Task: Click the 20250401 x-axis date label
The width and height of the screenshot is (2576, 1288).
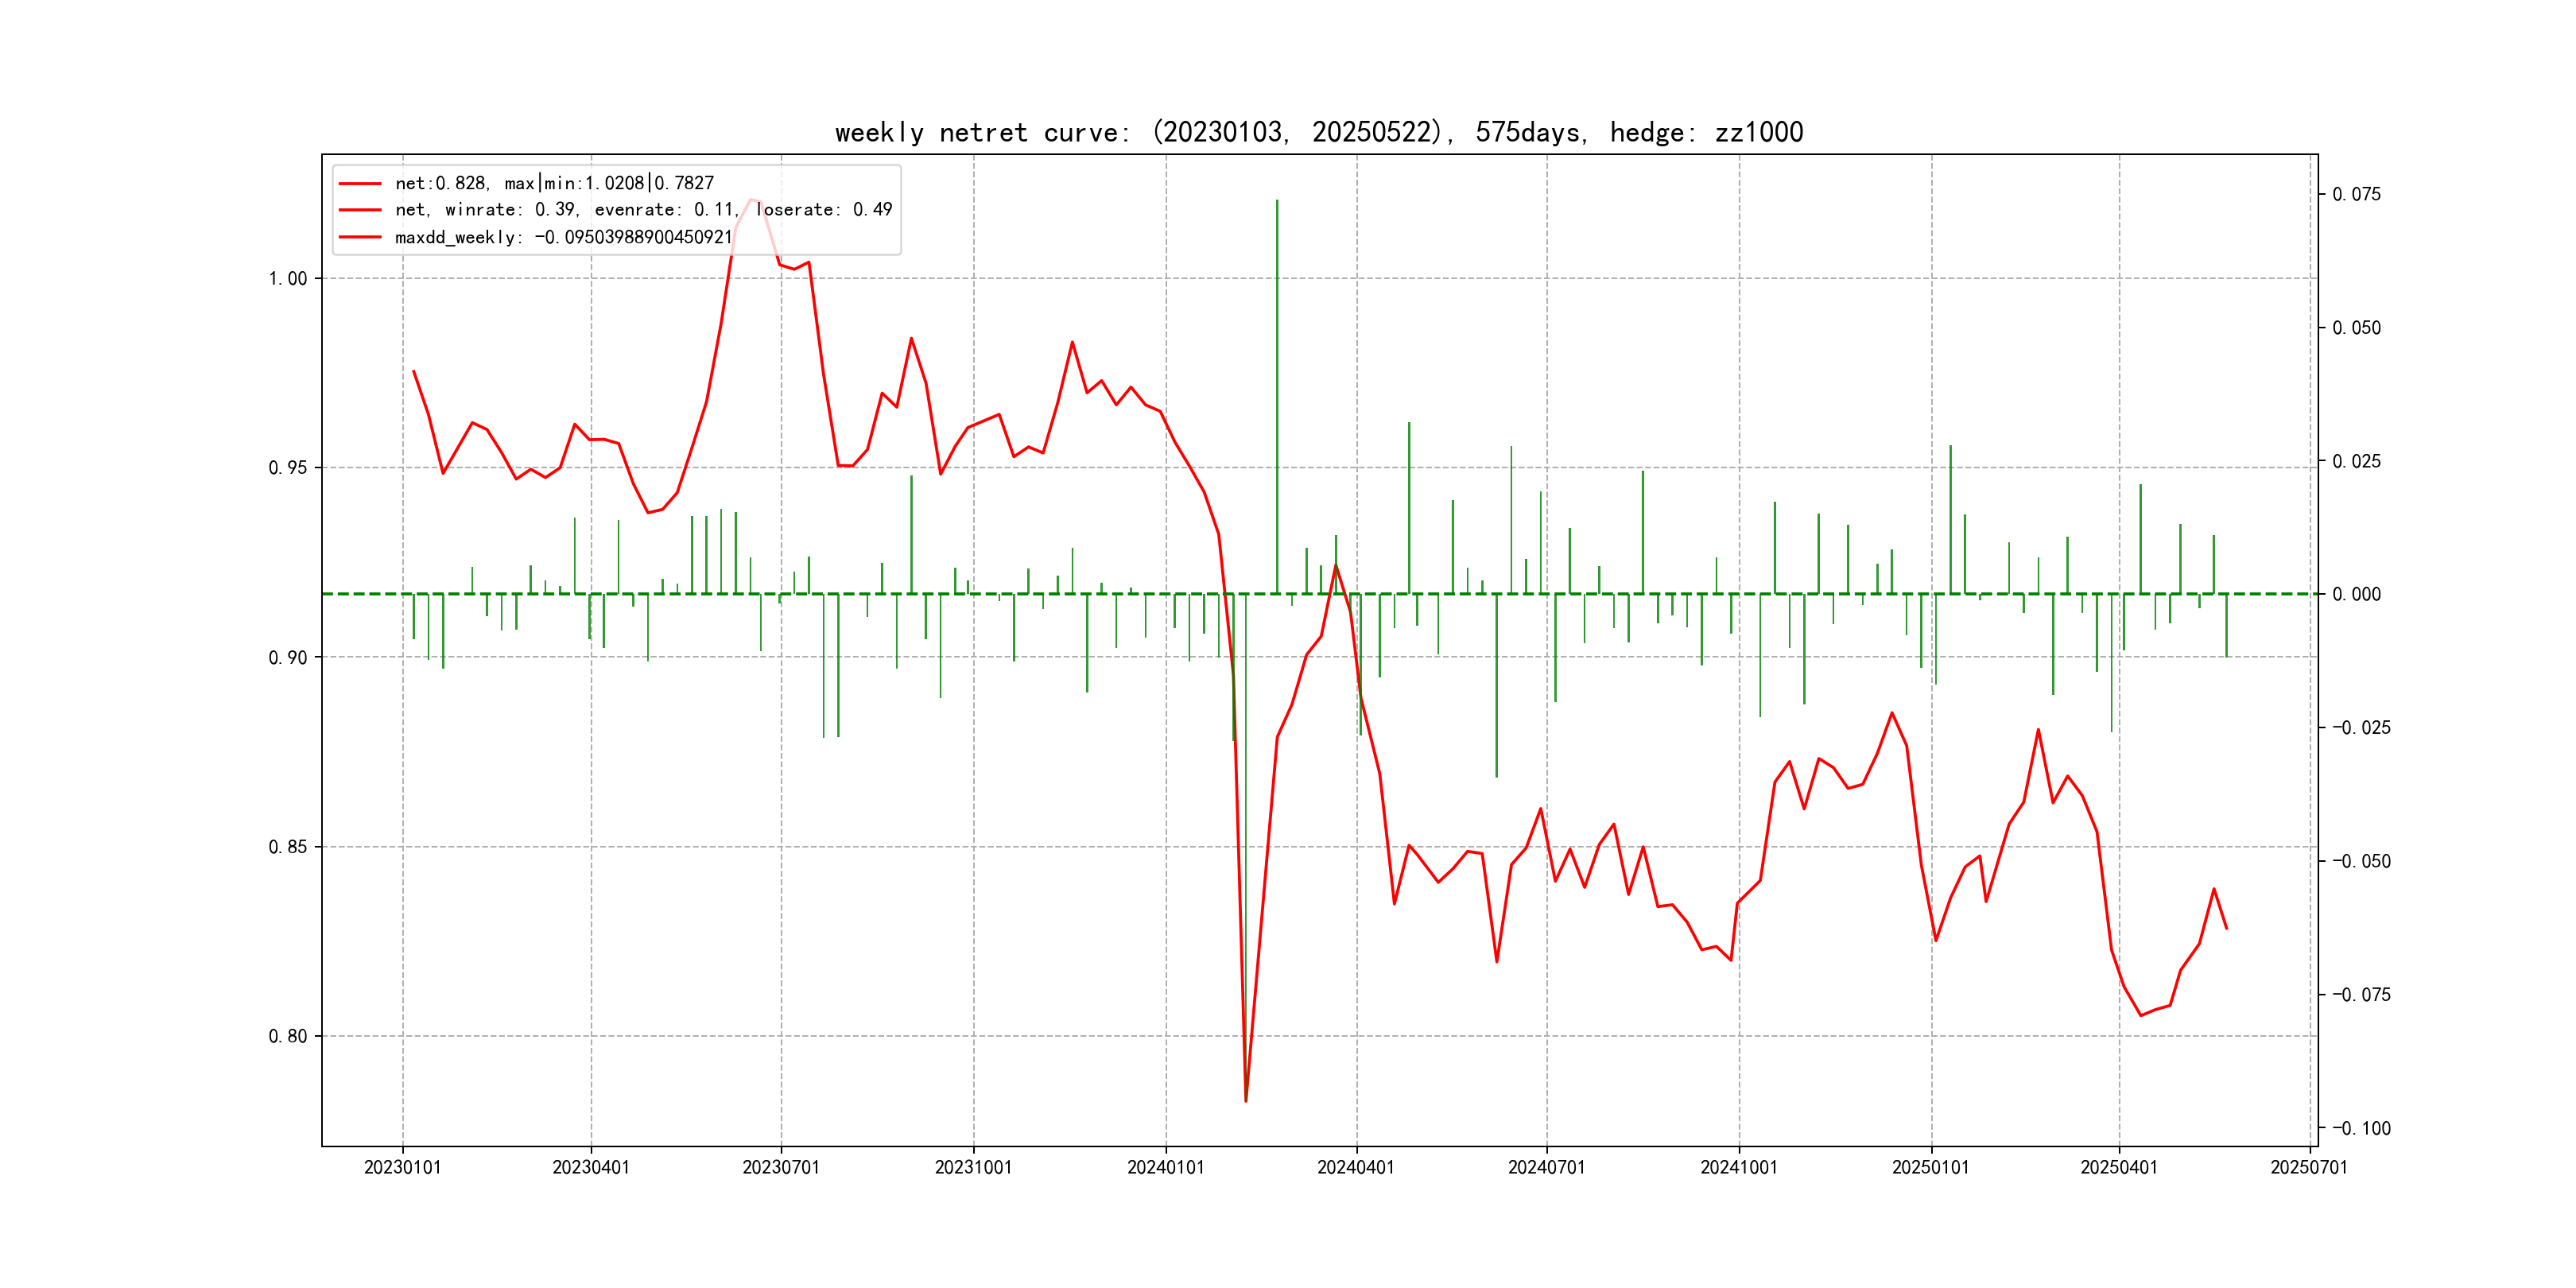Action: [2118, 1167]
